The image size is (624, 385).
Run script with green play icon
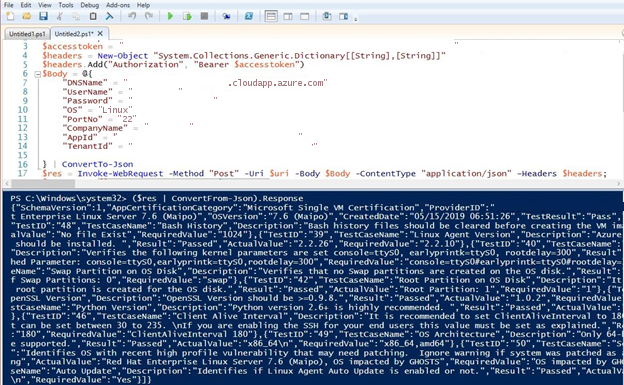pyautogui.click(x=170, y=16)
